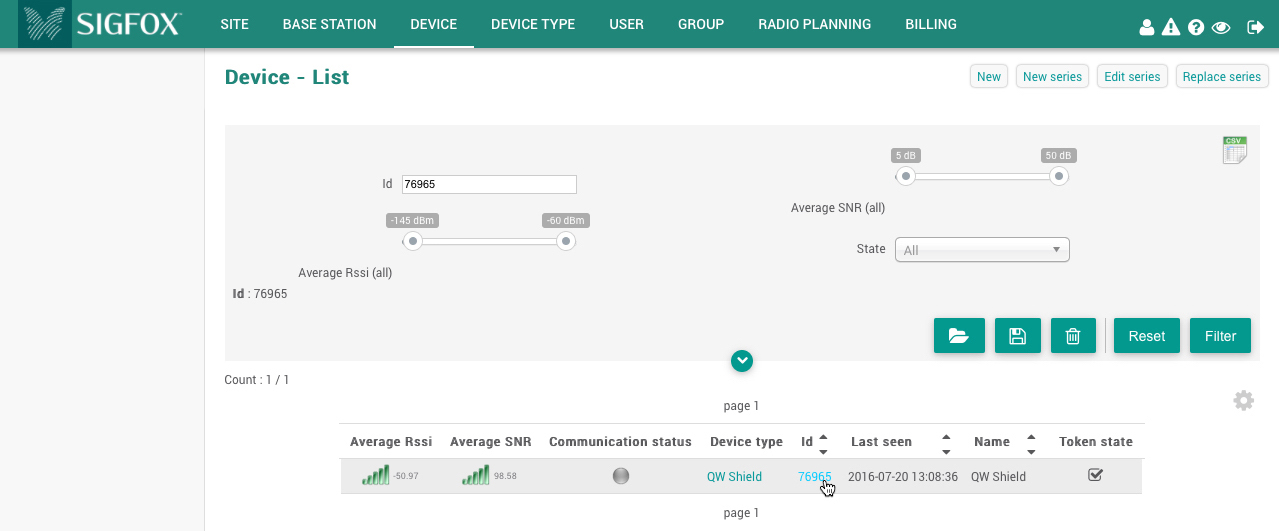1279x531 pixels.
Task: Sort ascending by Last seen column
Action: tap(946, 436)
